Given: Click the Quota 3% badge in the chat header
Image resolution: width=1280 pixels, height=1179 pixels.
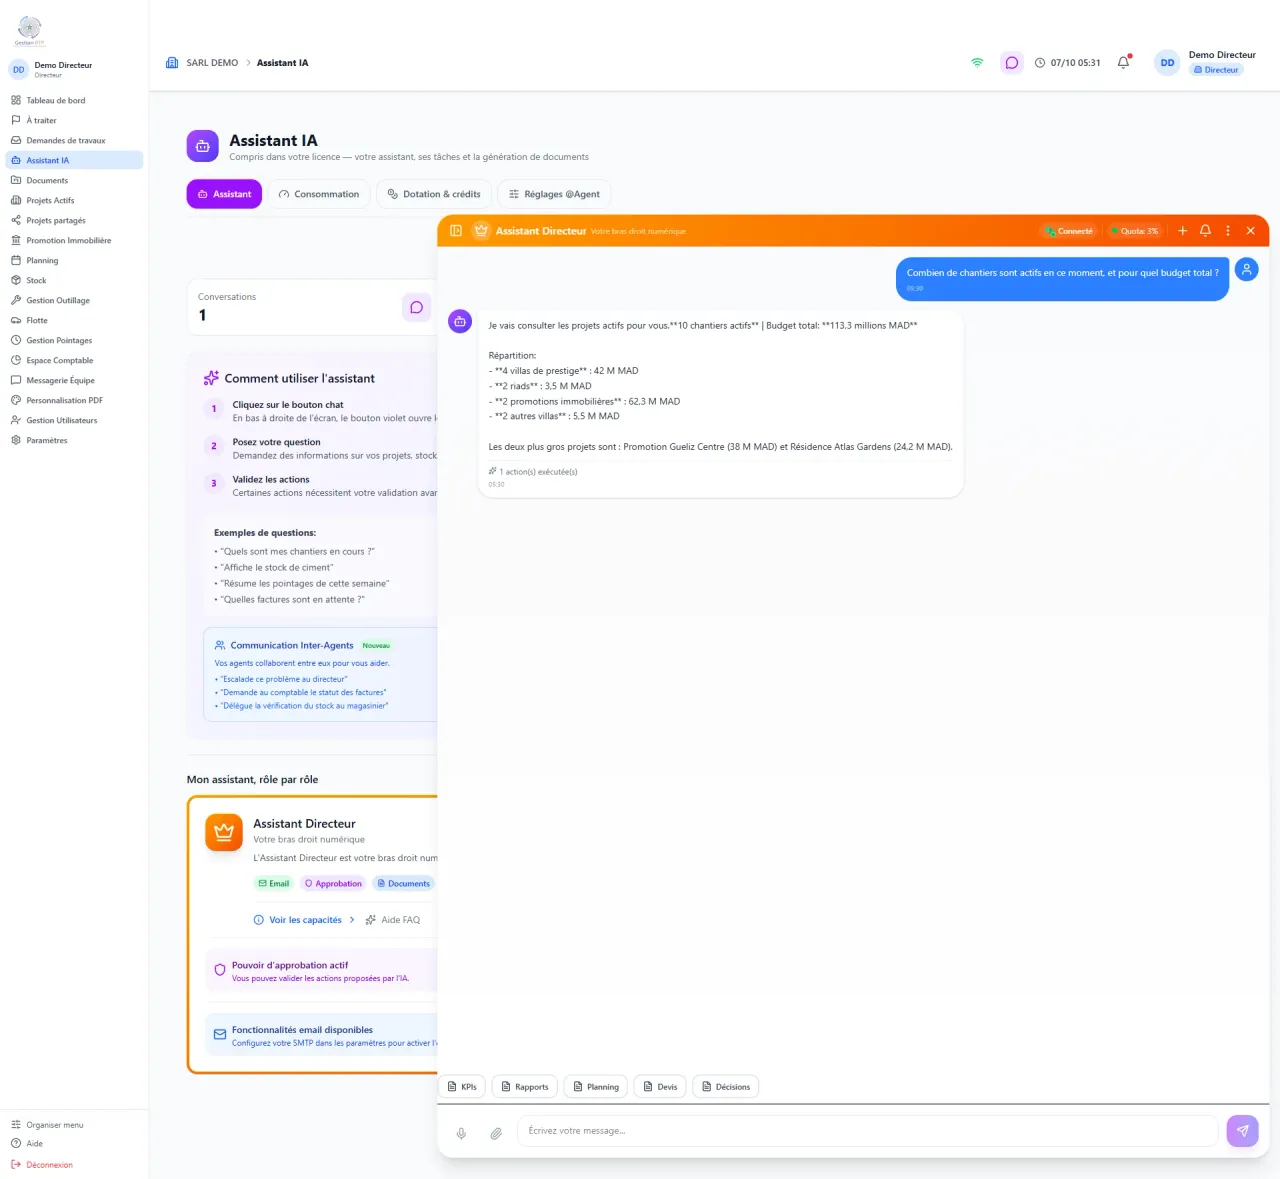Looking at the screenshot, I should 1134,231.
